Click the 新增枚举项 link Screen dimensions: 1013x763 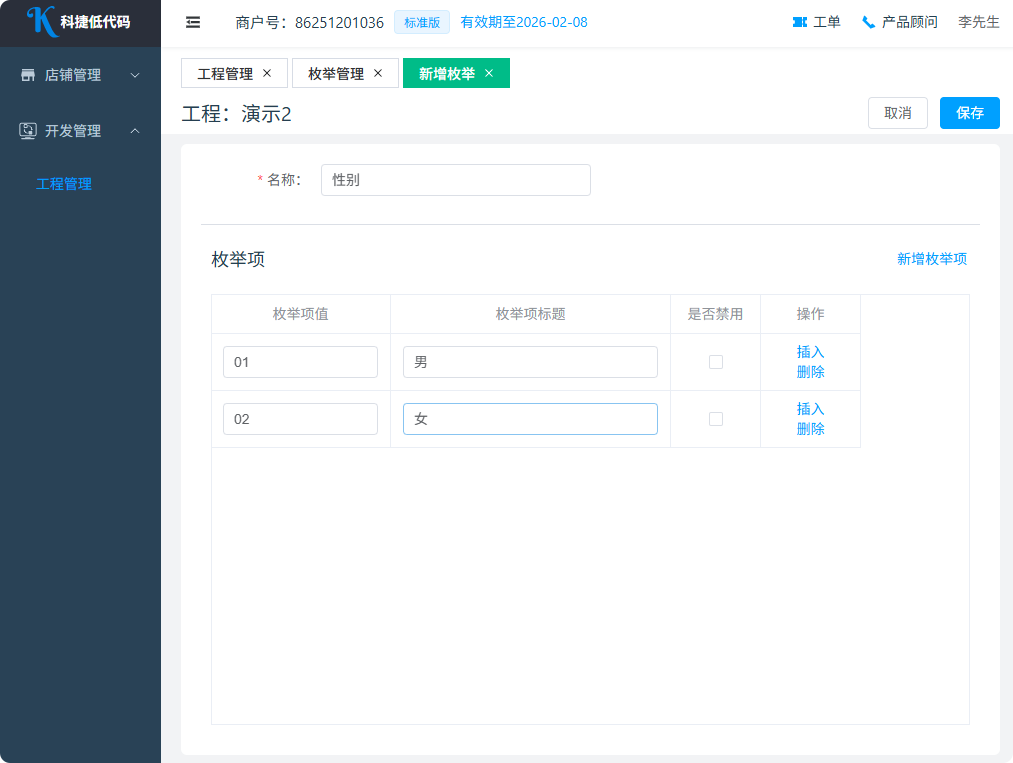pos(931,259)
